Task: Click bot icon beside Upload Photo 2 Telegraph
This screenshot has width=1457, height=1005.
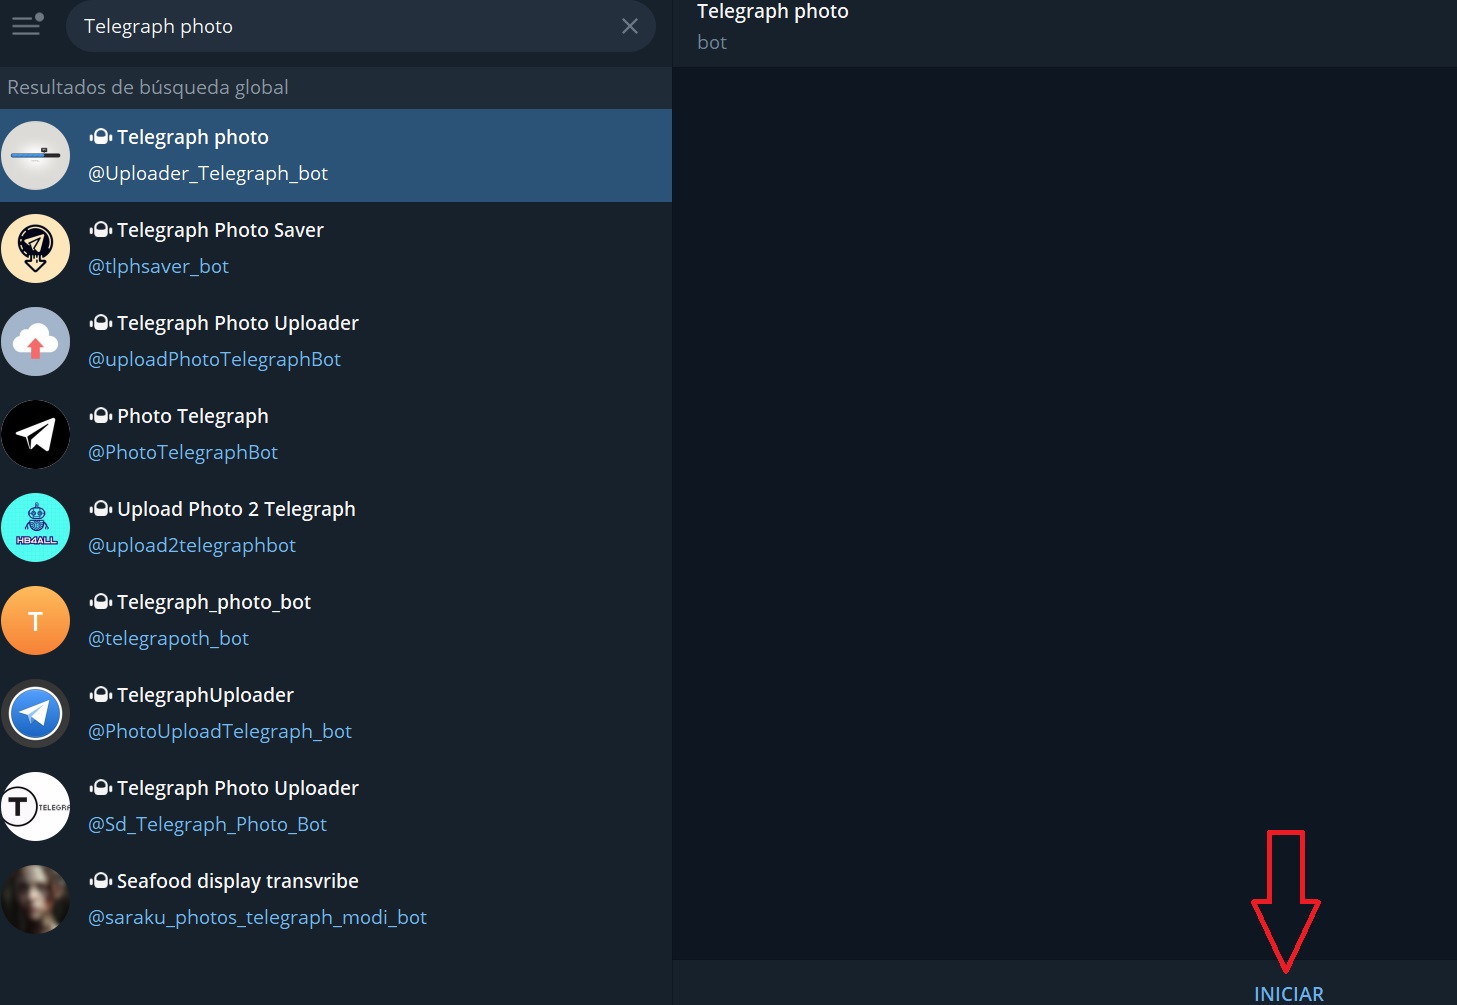Action: point(101,509)
